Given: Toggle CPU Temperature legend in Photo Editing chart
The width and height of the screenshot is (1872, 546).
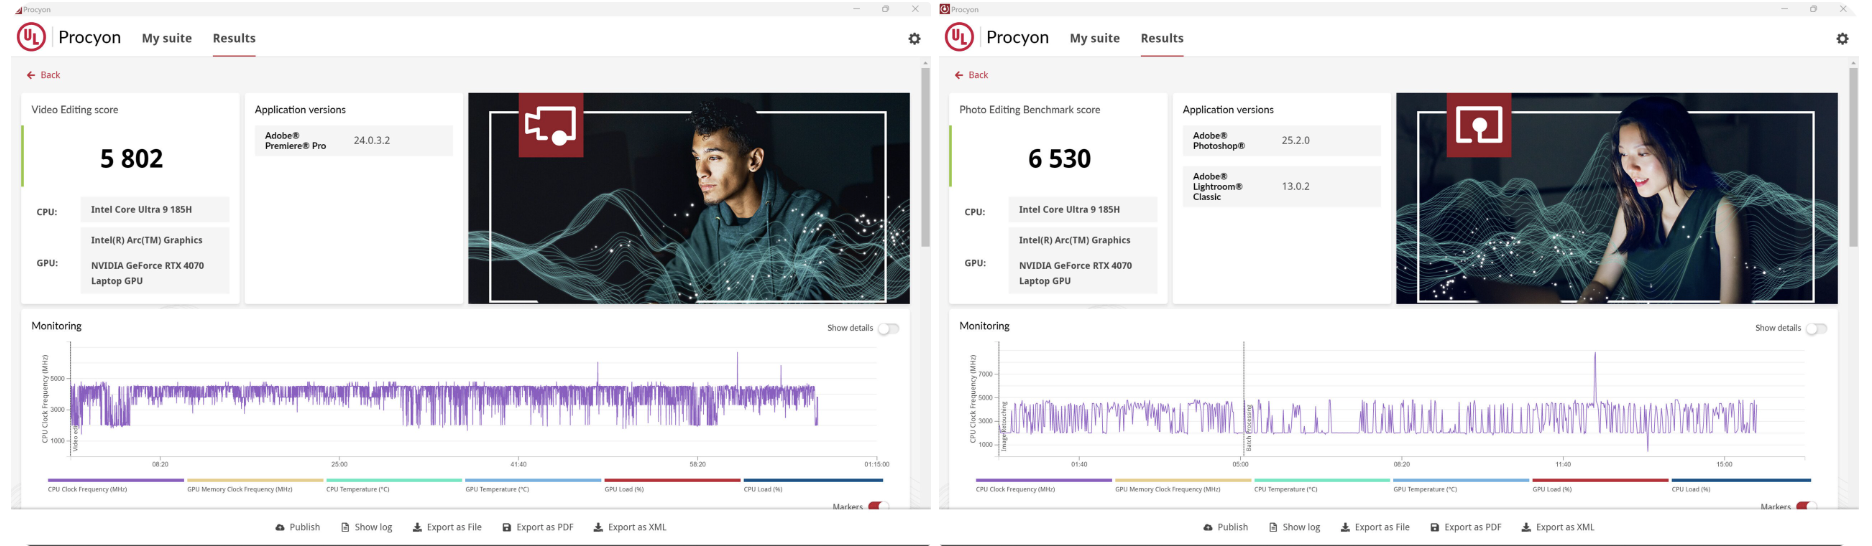Looking at the screenshot, I should [x=1285, y=489].
